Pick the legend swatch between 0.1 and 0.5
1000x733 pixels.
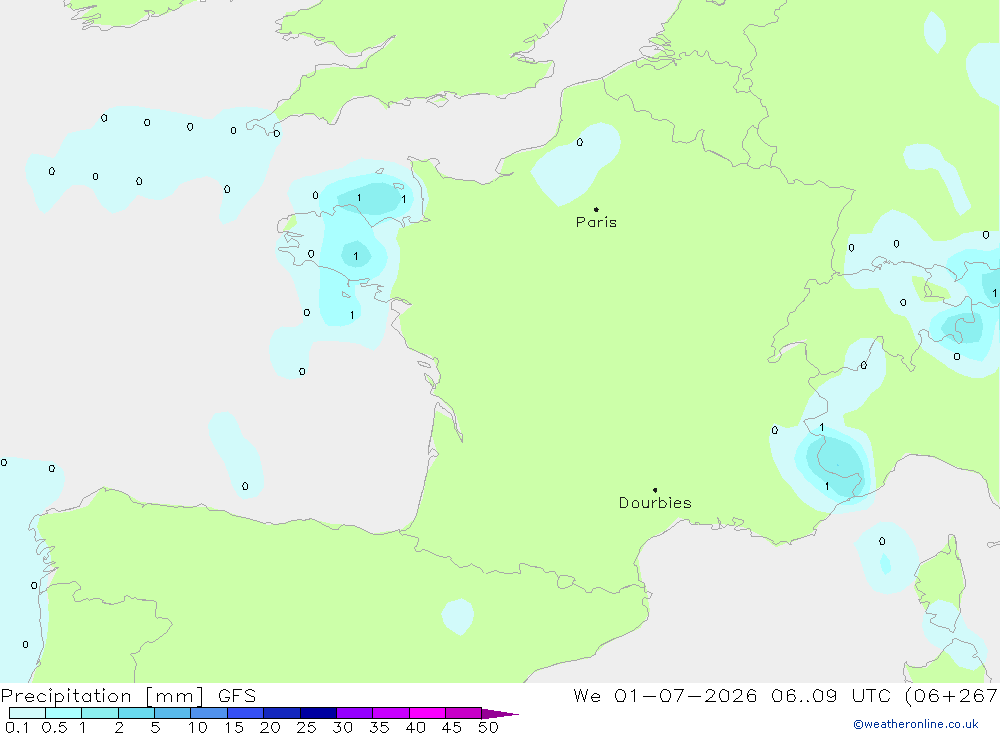(27, 713)
